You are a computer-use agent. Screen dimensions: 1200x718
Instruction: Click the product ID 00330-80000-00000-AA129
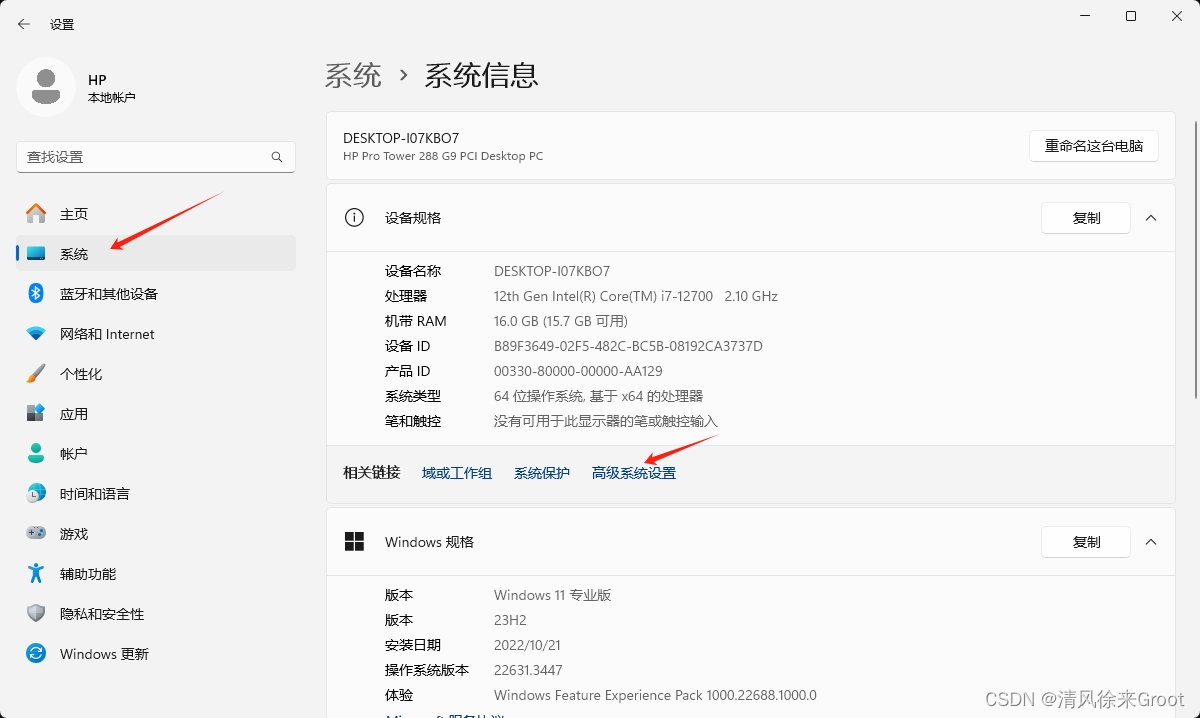click(578, 371)
